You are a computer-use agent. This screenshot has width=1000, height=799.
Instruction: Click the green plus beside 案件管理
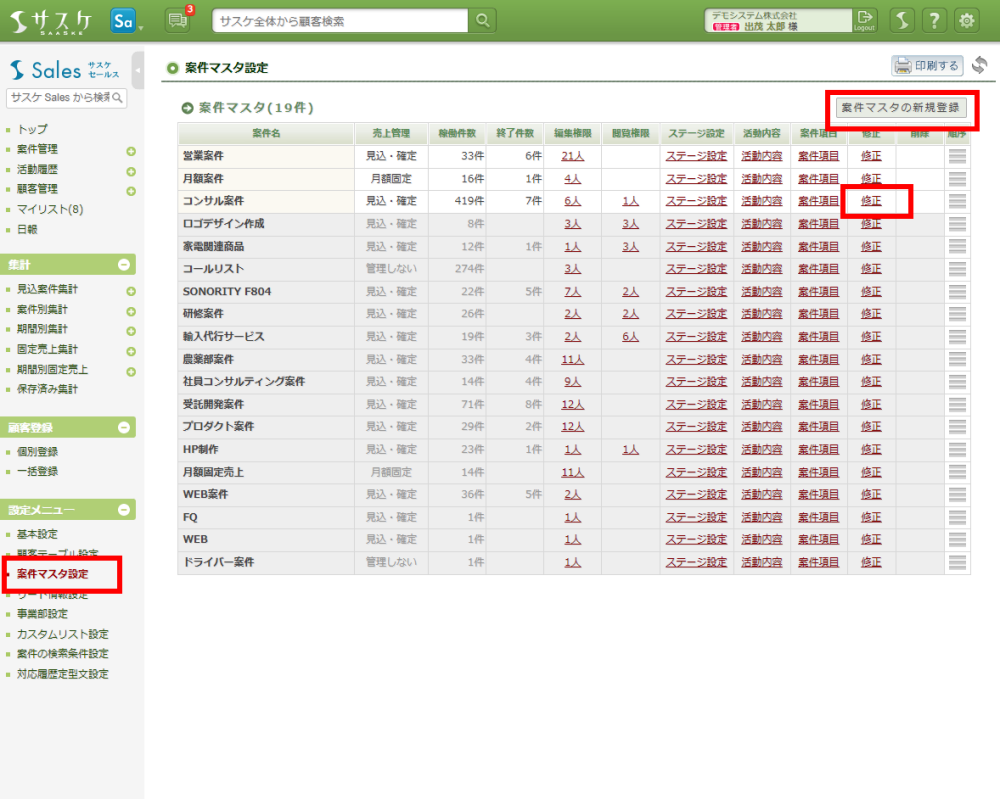(130, 150)
